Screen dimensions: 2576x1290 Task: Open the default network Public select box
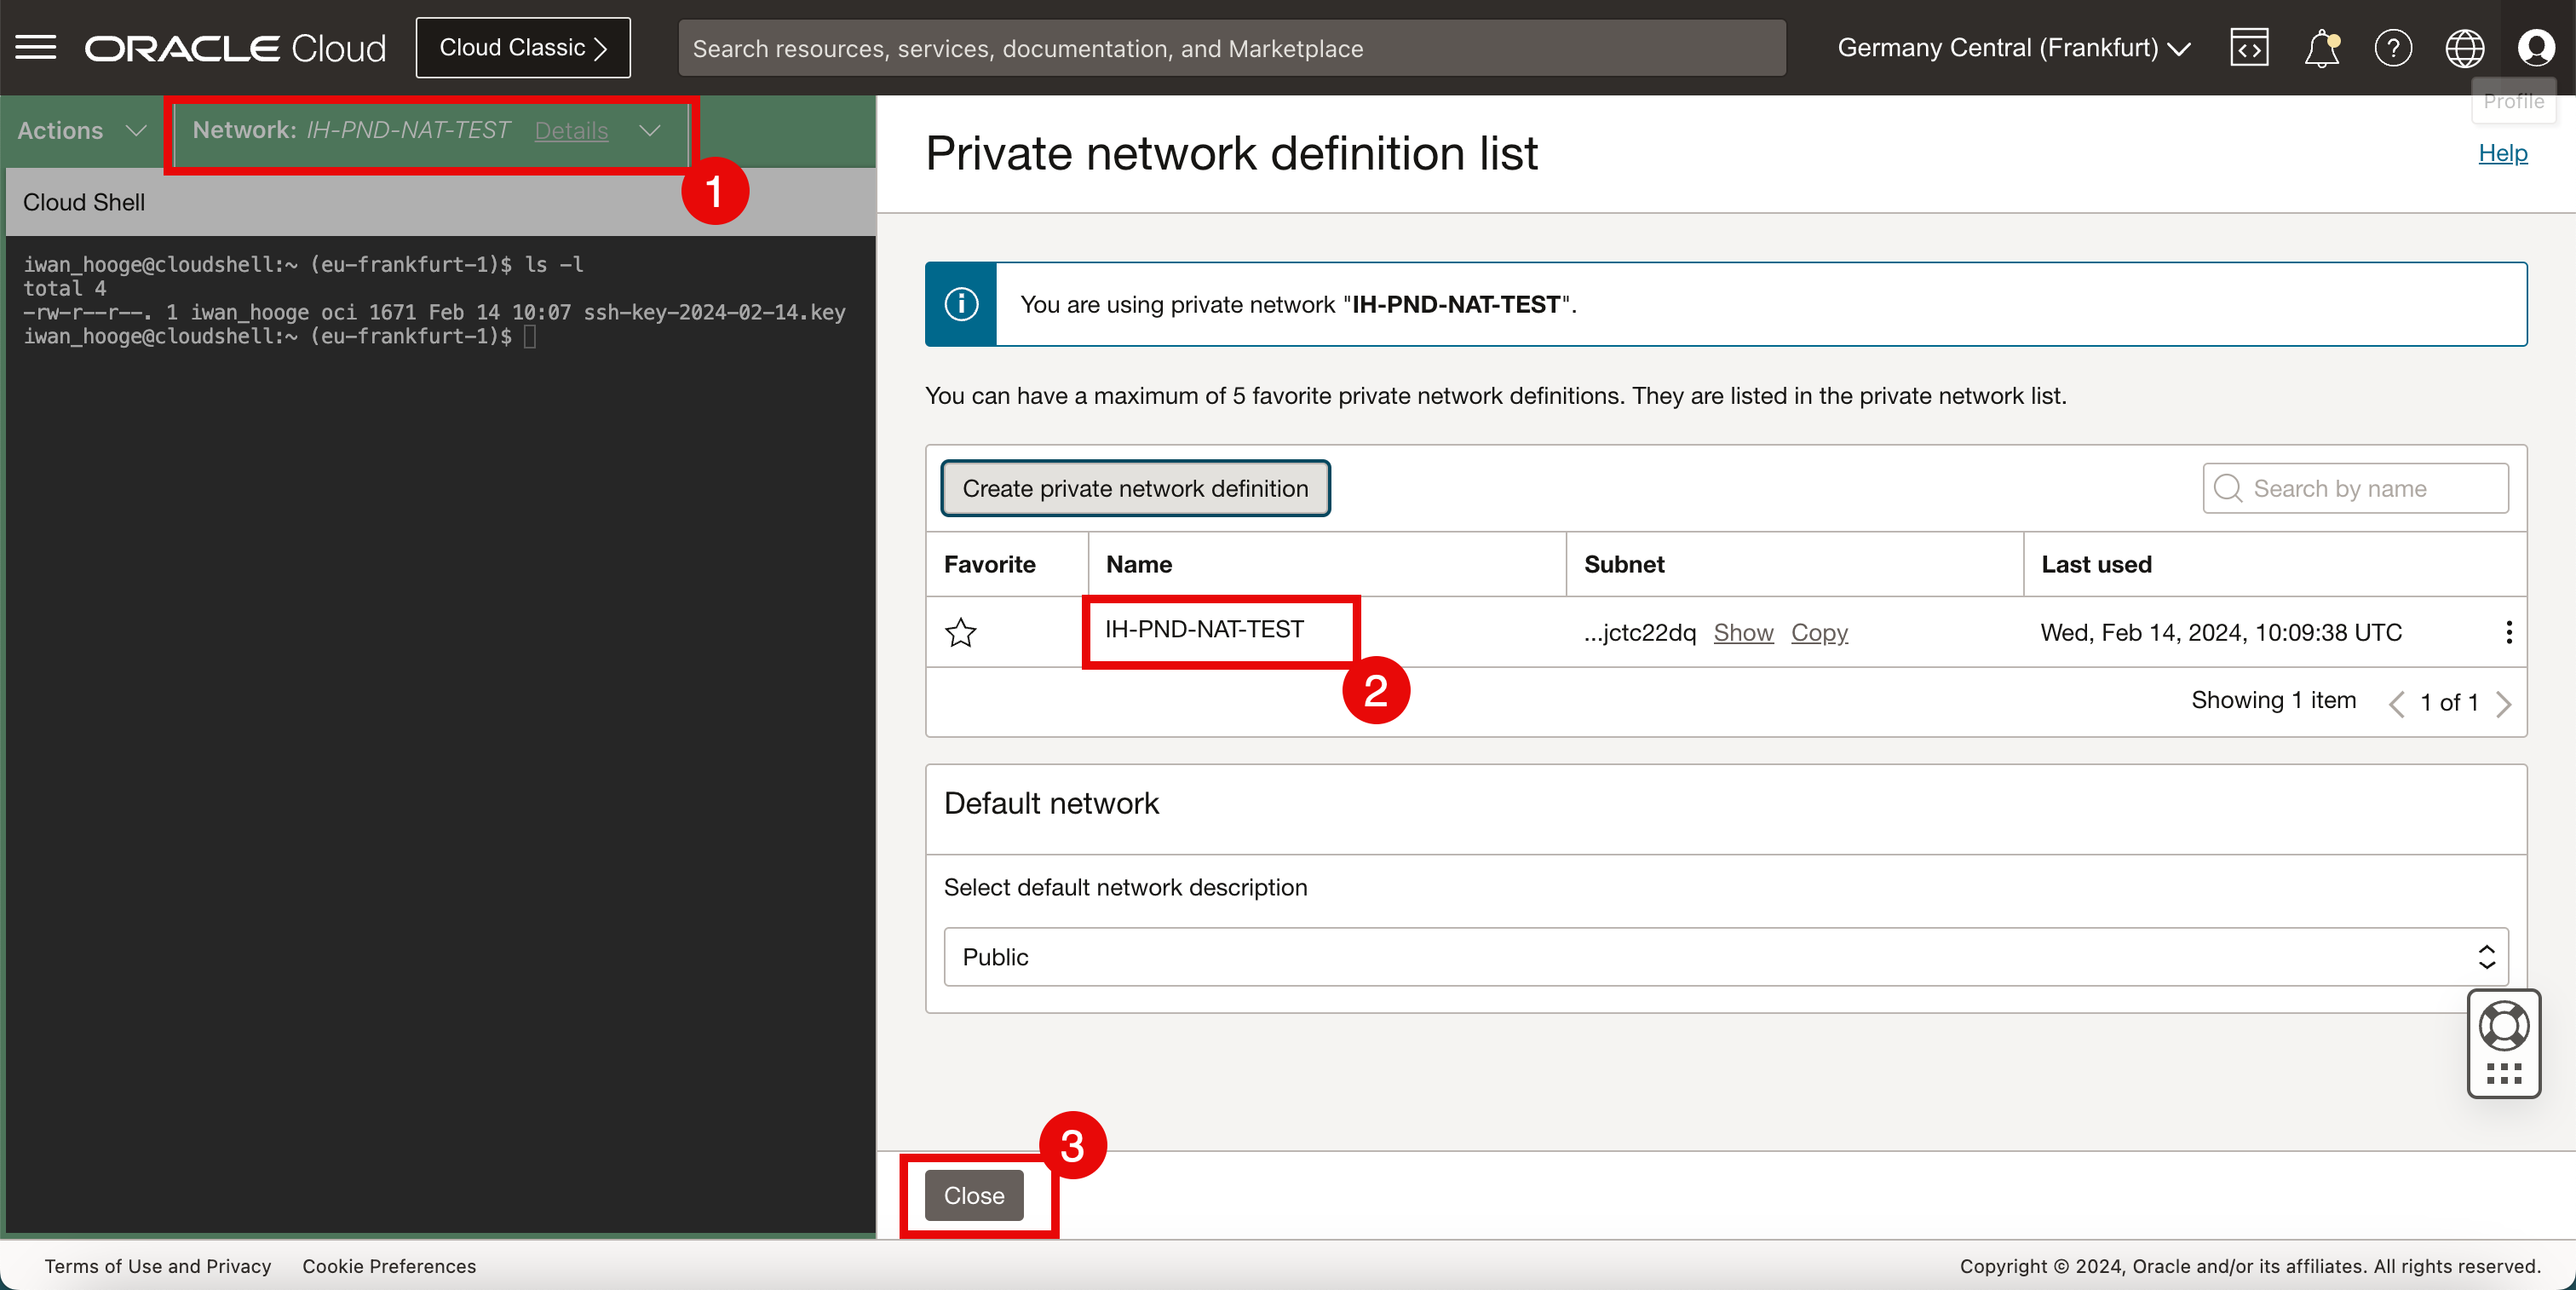point(1725,957)
